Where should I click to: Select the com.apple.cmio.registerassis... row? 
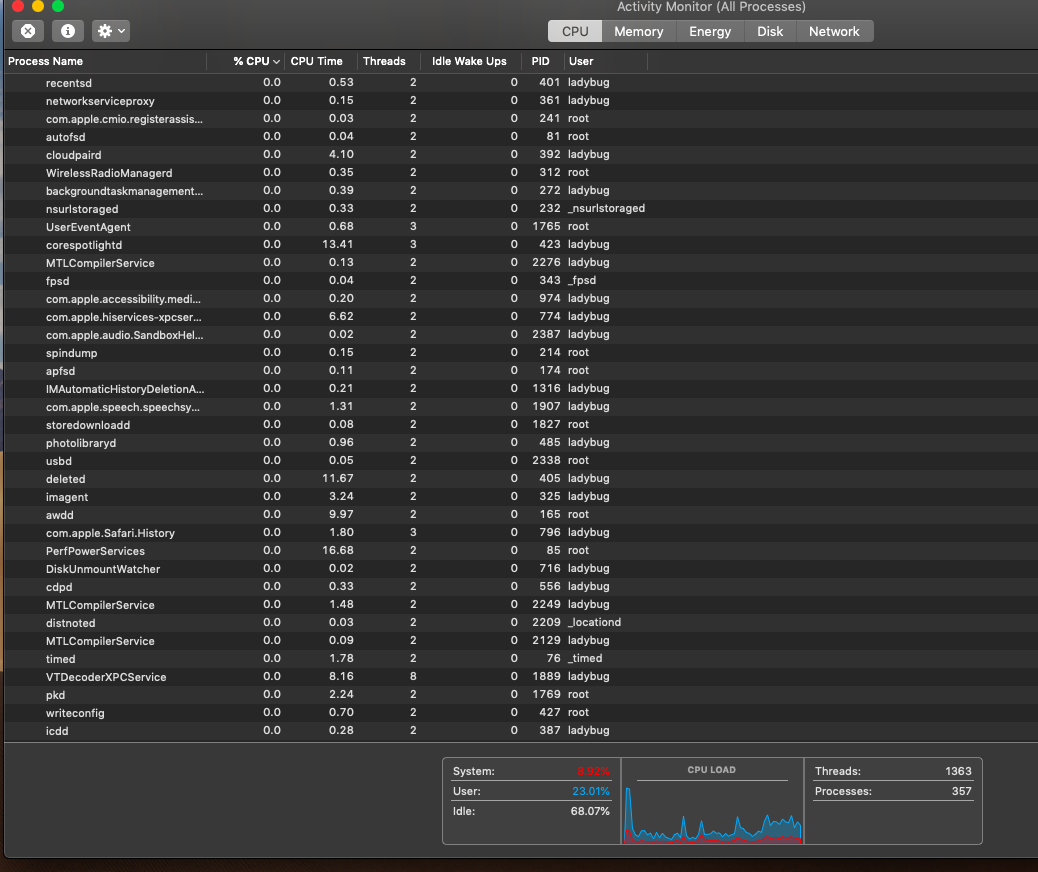(521, 119)
